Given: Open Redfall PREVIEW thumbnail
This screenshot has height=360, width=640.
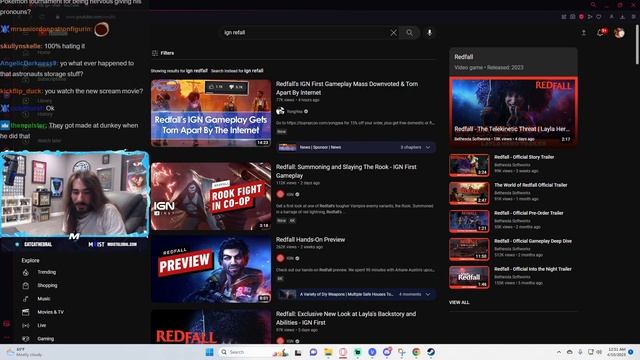Looking at the screenshot, I should [x=211, y=269].
